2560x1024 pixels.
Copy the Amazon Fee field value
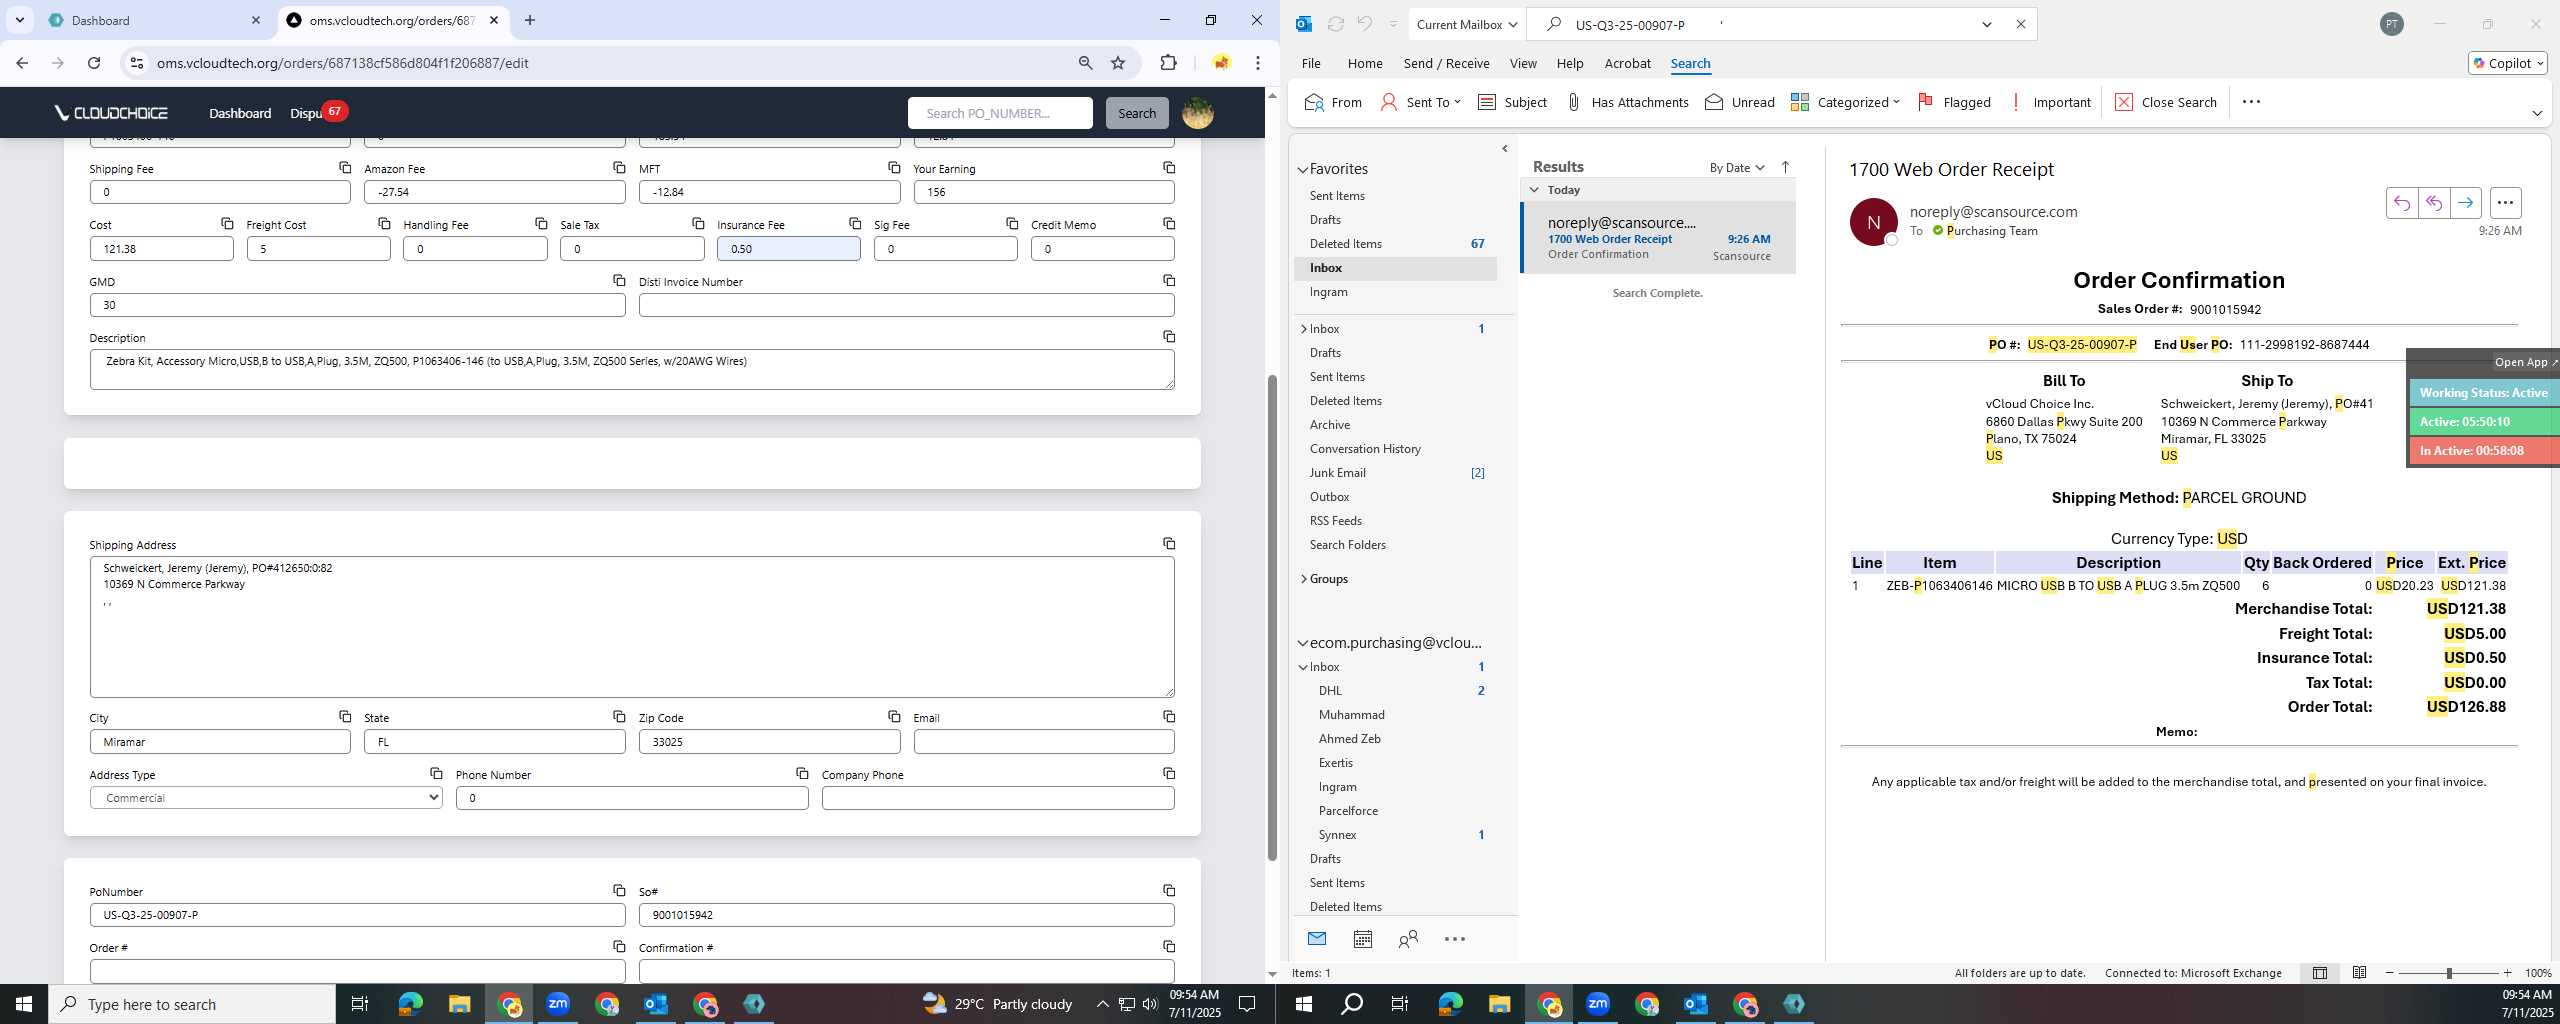pos(619,167)
